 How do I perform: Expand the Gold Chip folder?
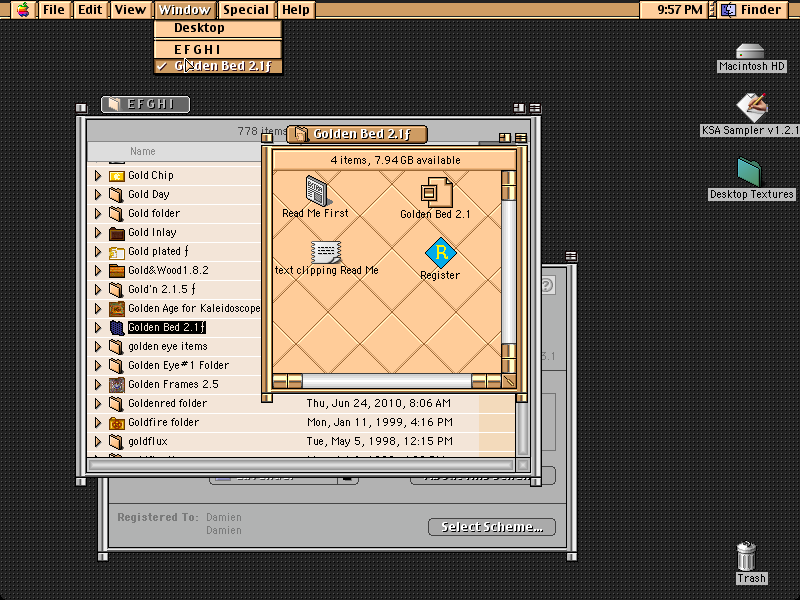(x=98, y=176)
